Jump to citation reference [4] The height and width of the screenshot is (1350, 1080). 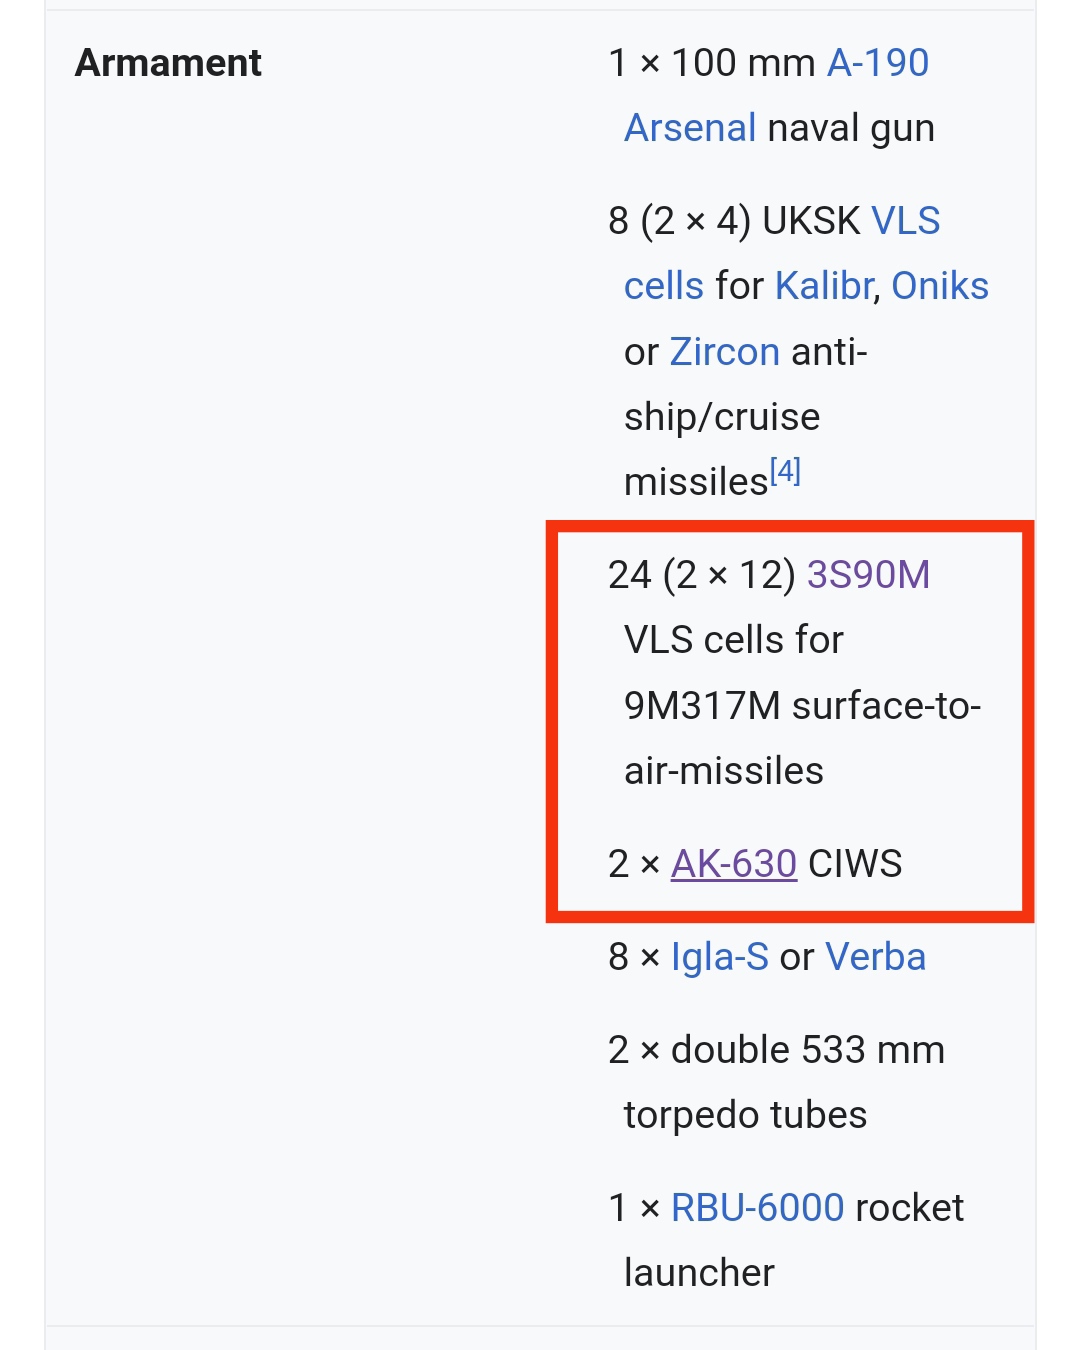point(785,471)
